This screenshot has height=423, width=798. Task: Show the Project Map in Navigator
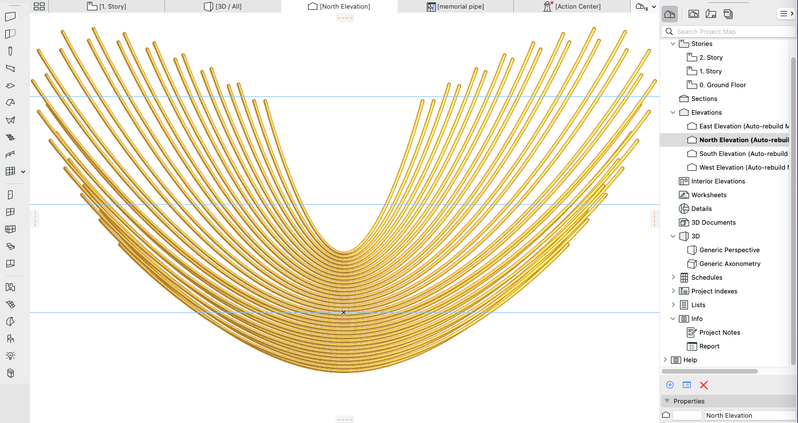(670, 14)
